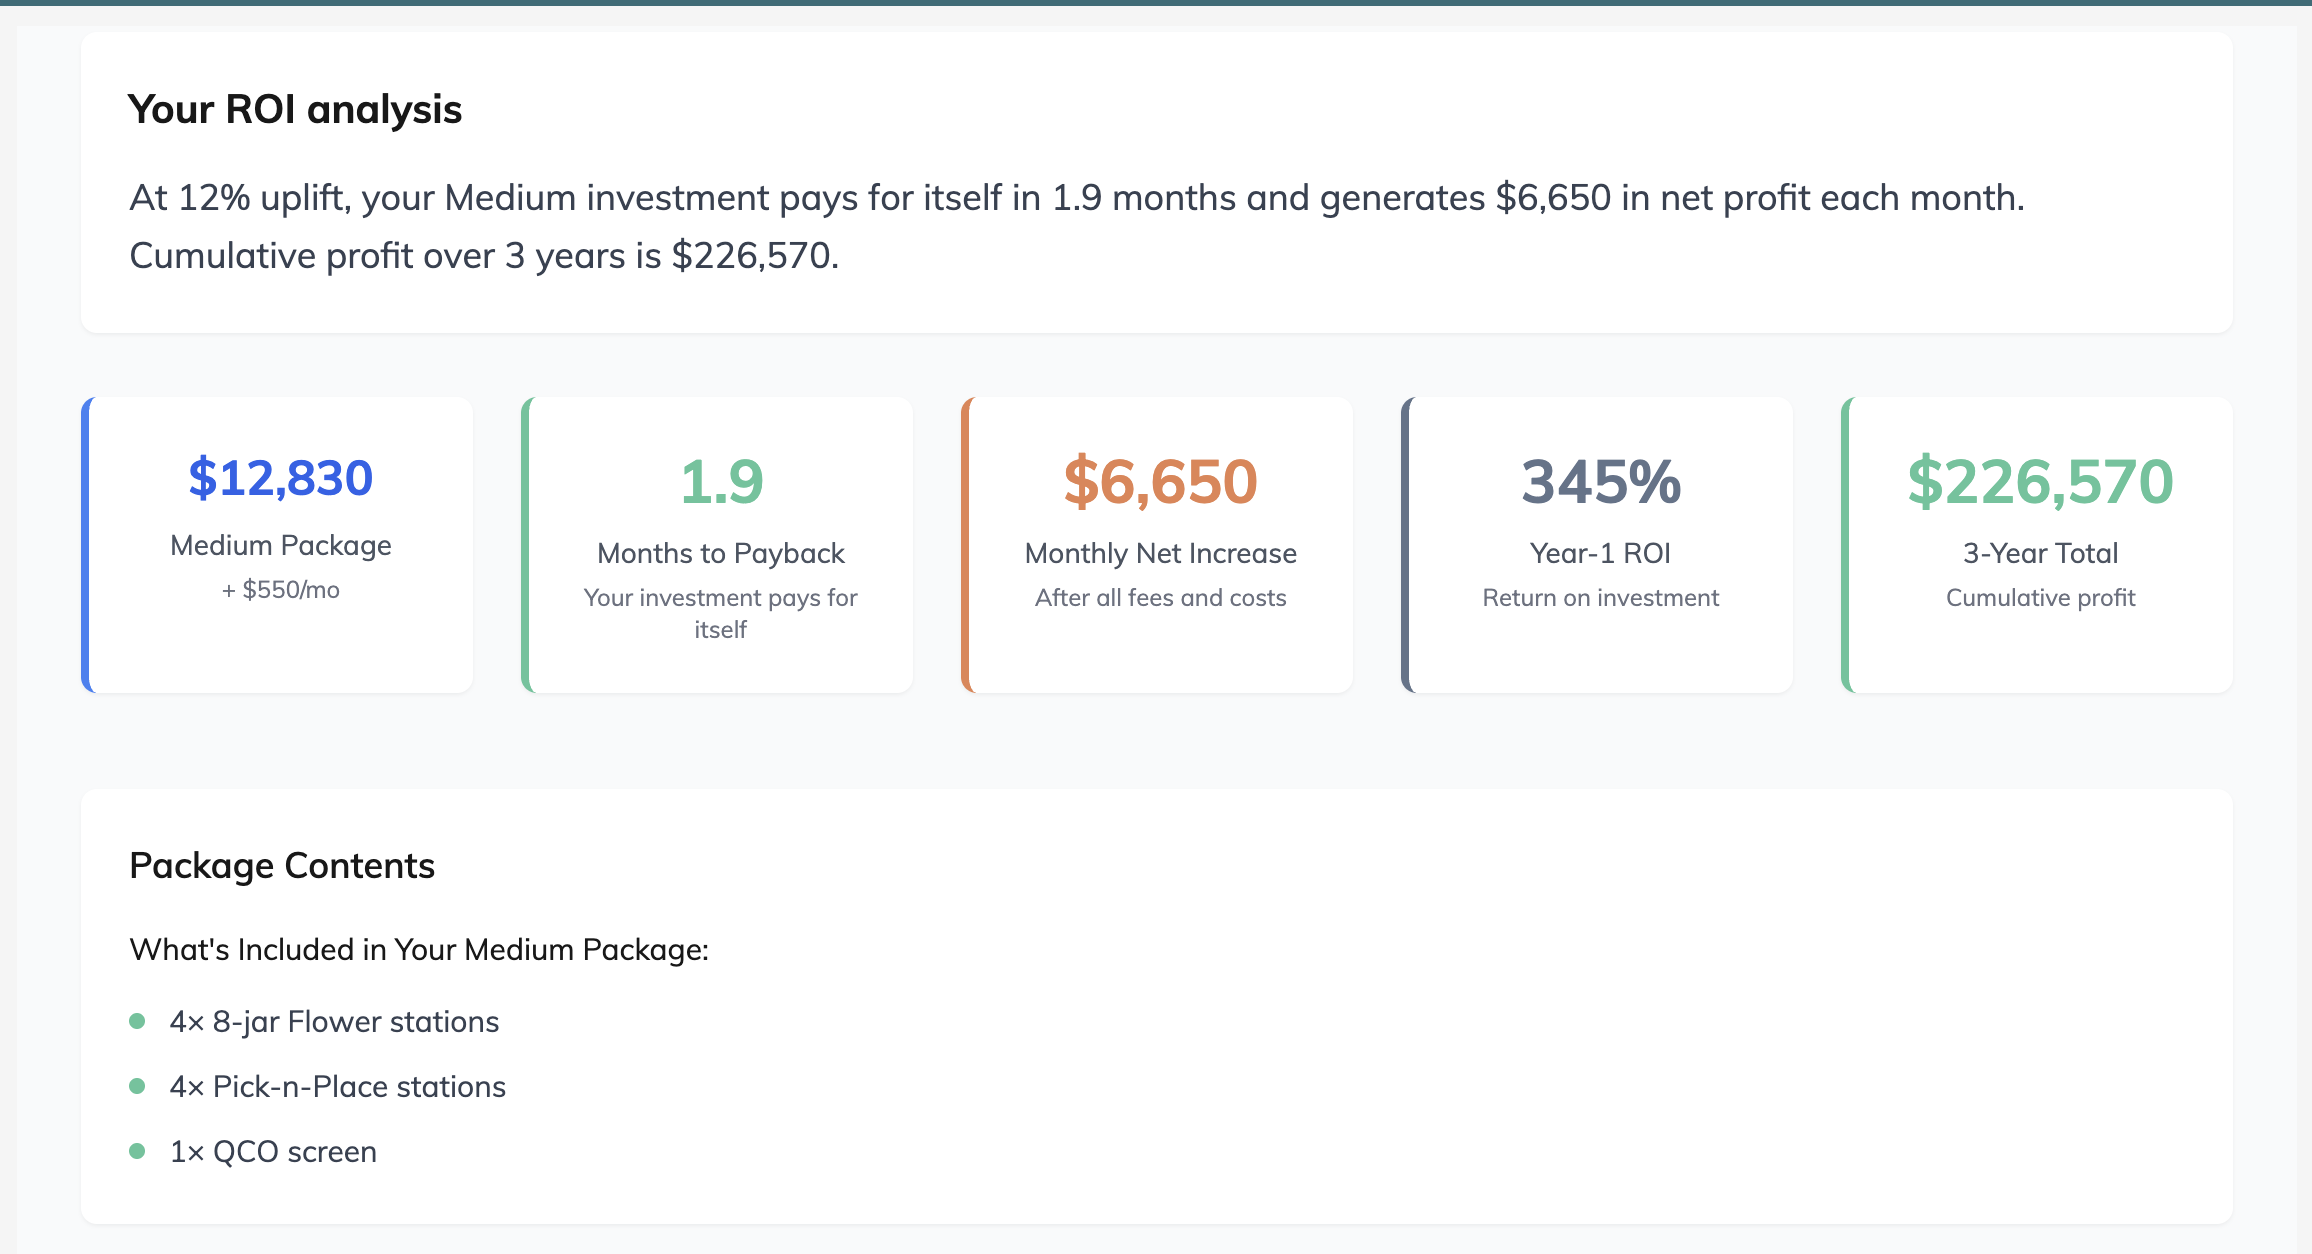The width and height of the screenshot is (2312, 1254).
Task: Click the 1× QCO screen list item
Action: point(273,1152)
